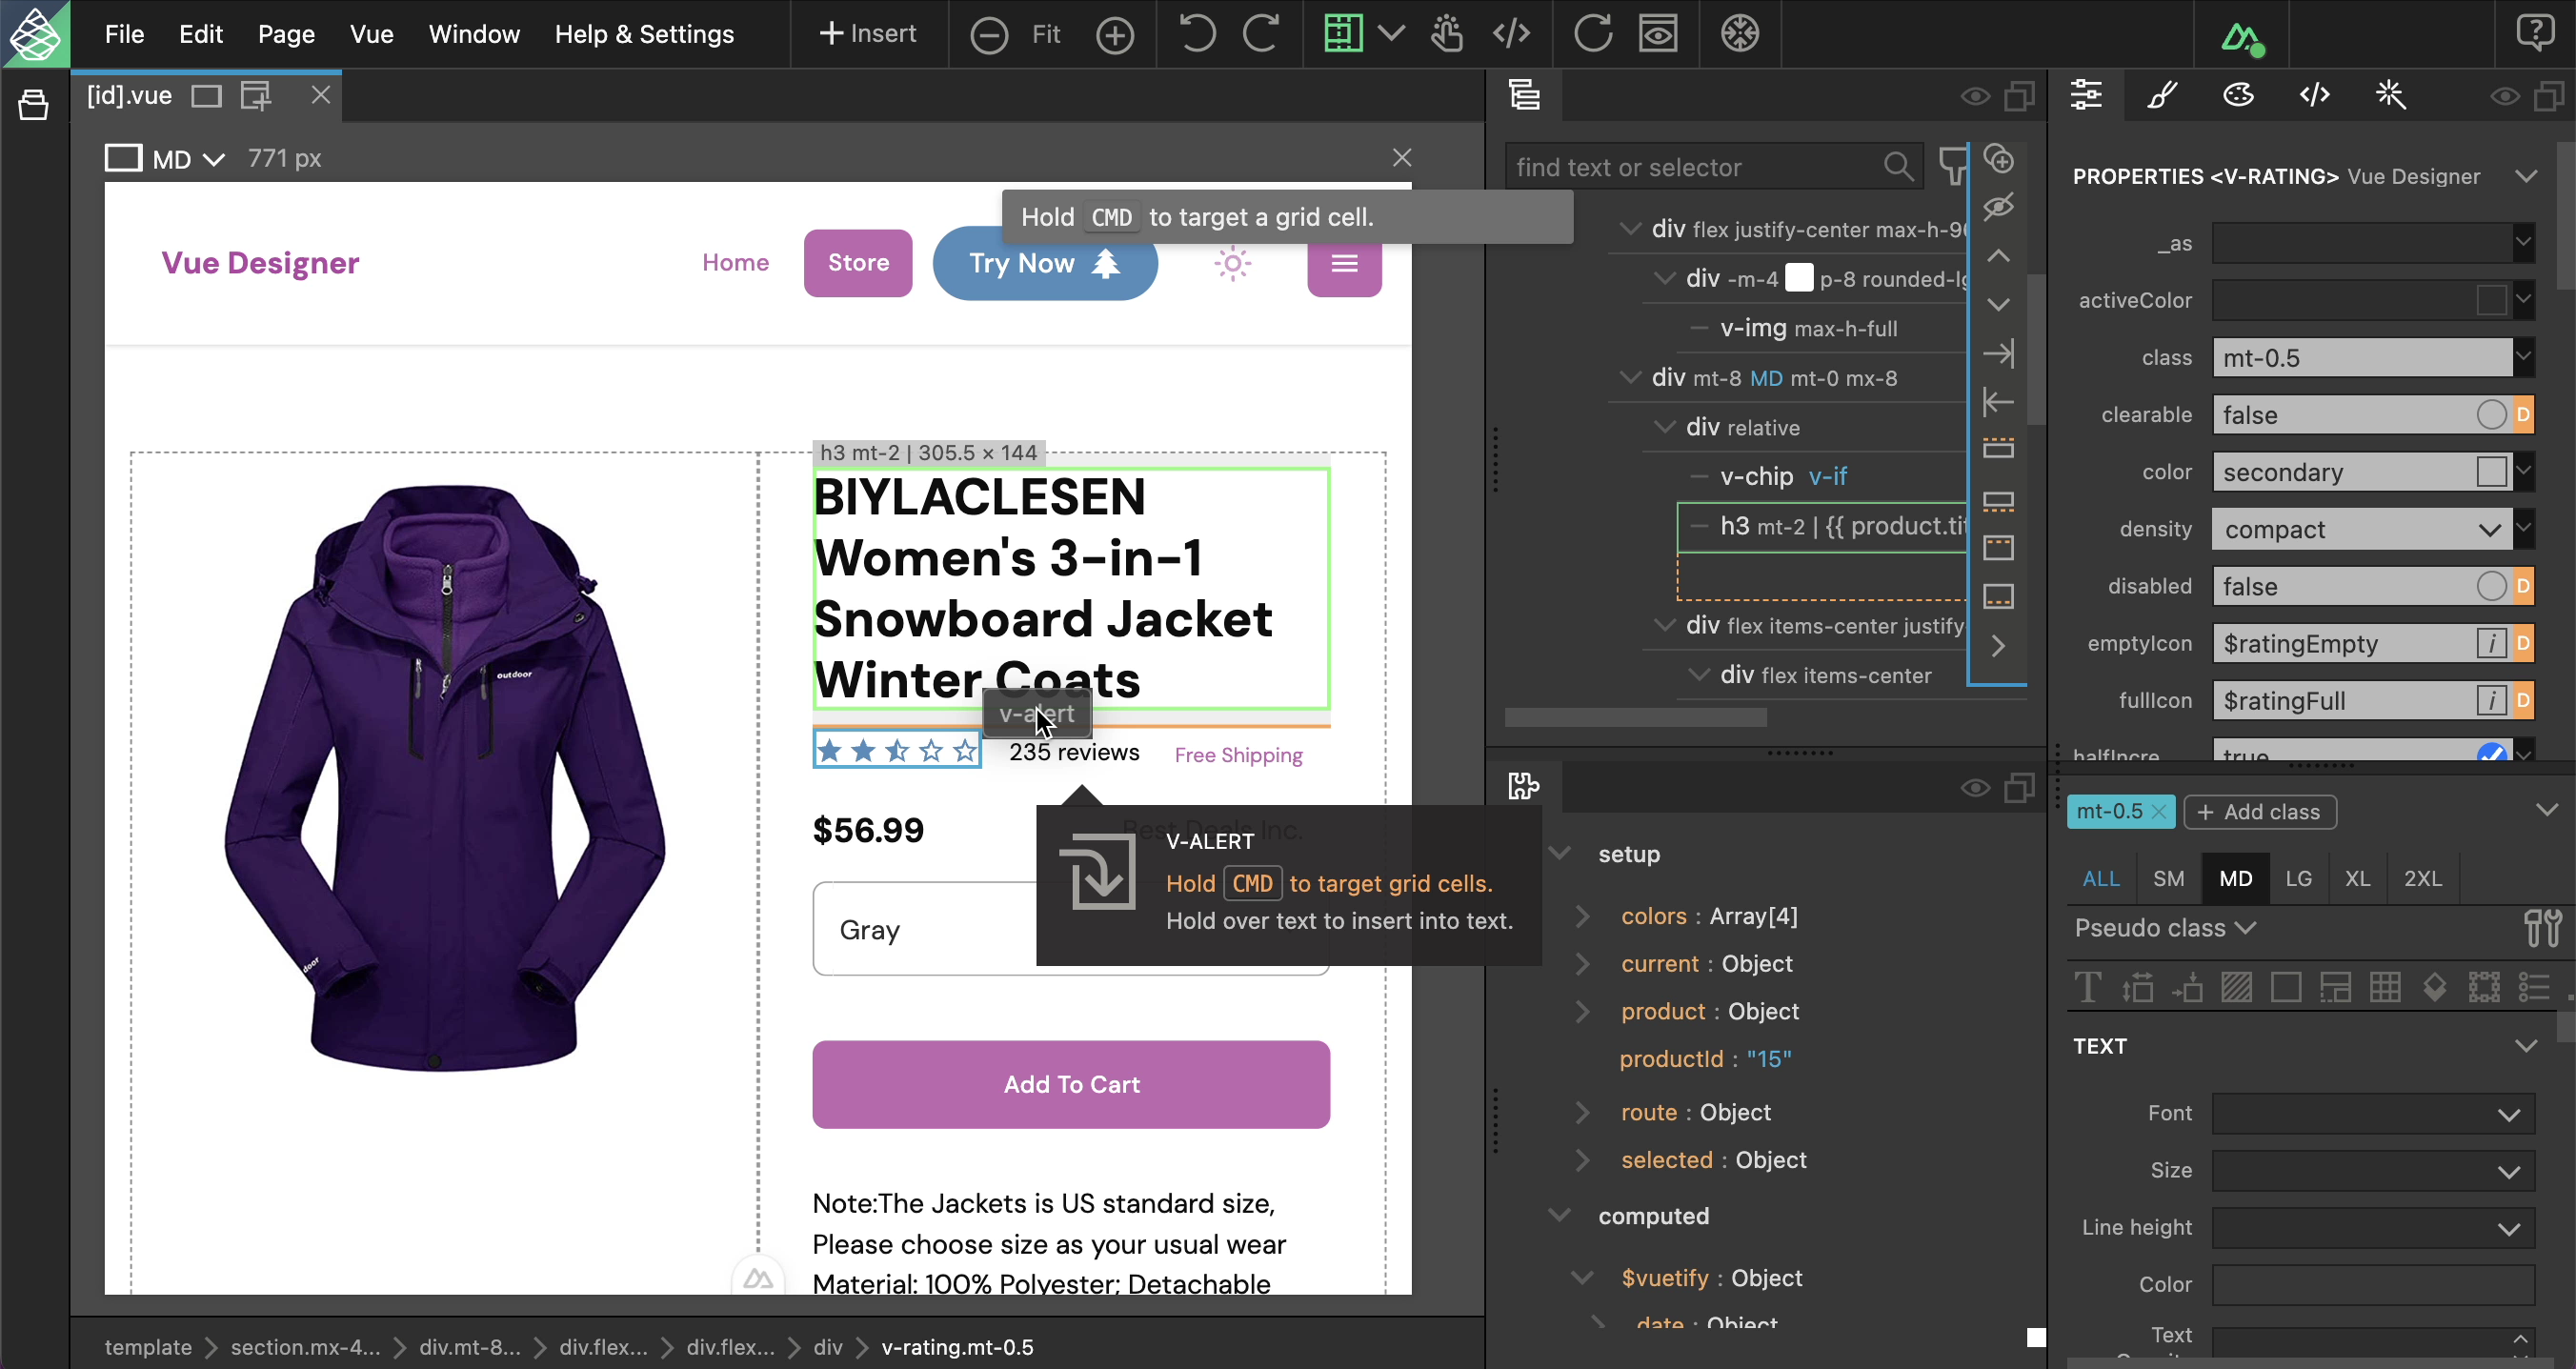Toggle the disabled false switch
This screenshot has height=1369, width=2576.
coord(2491,585)
